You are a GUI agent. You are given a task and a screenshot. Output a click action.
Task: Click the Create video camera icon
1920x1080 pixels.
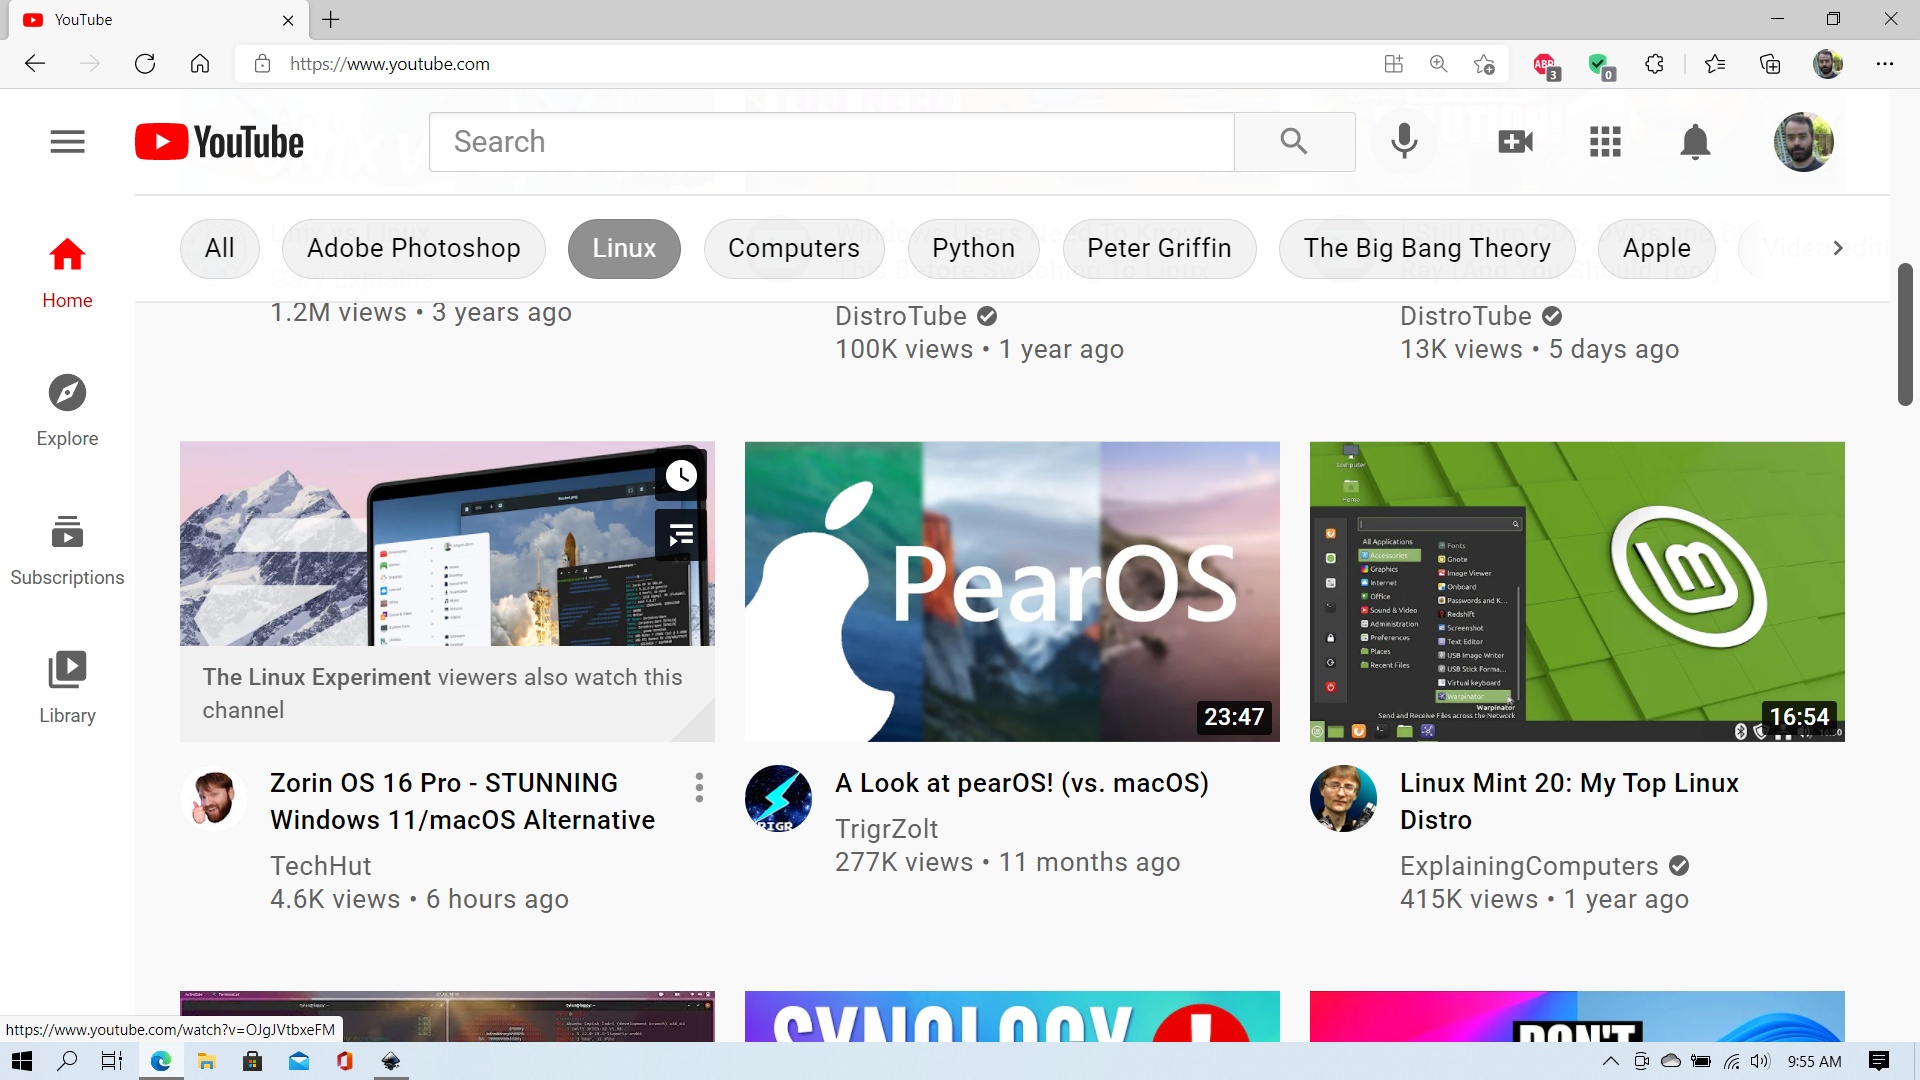point(1515,142)
